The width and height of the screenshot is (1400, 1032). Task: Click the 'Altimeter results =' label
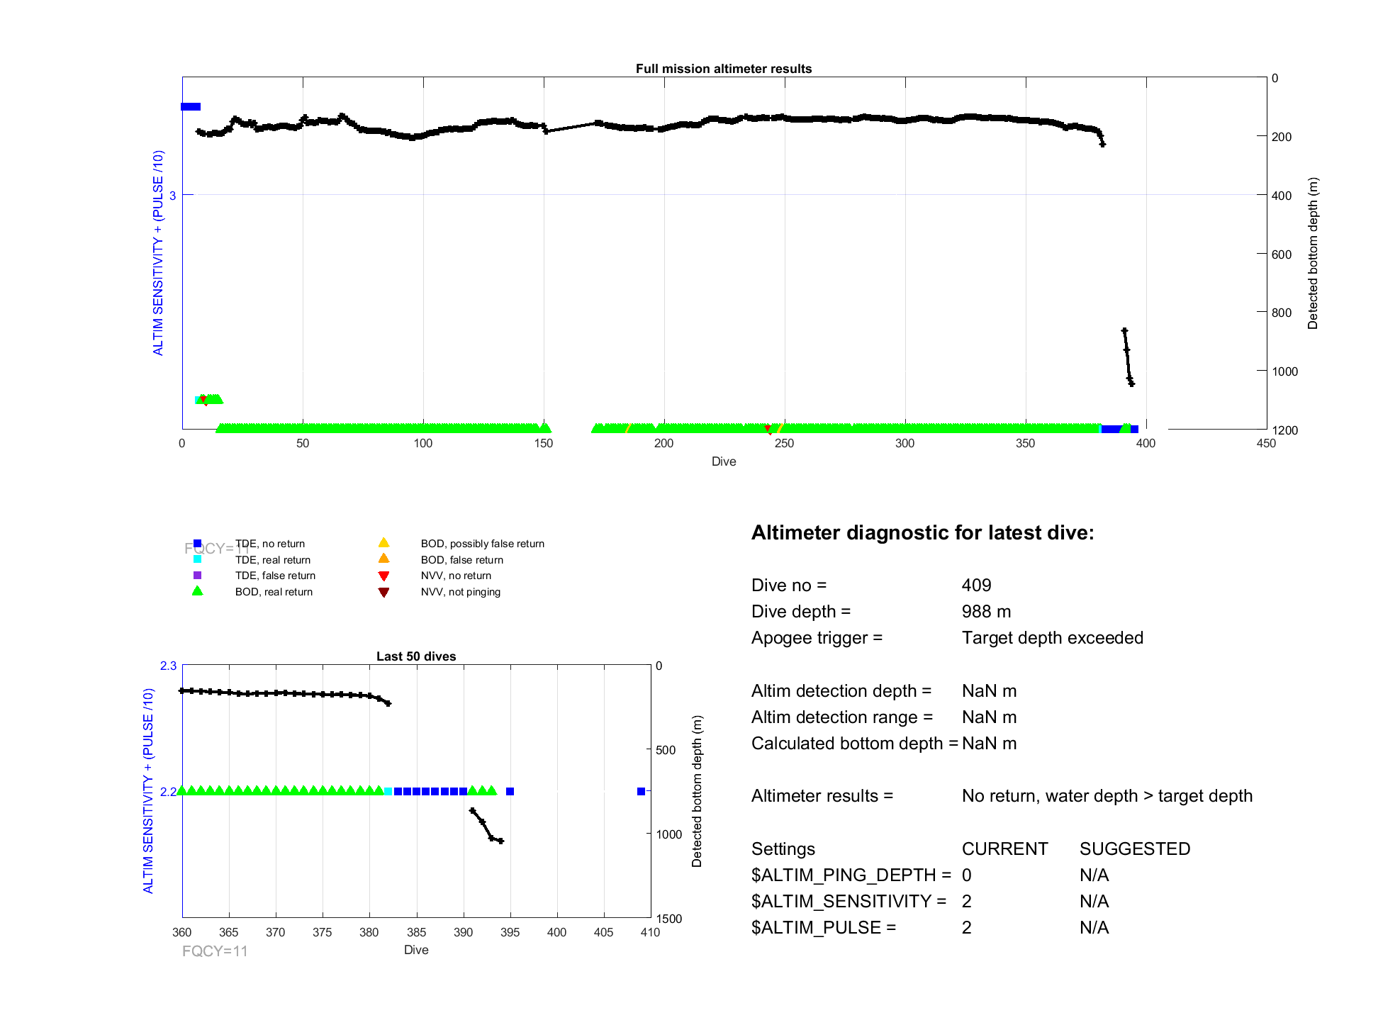coord(822,796)
